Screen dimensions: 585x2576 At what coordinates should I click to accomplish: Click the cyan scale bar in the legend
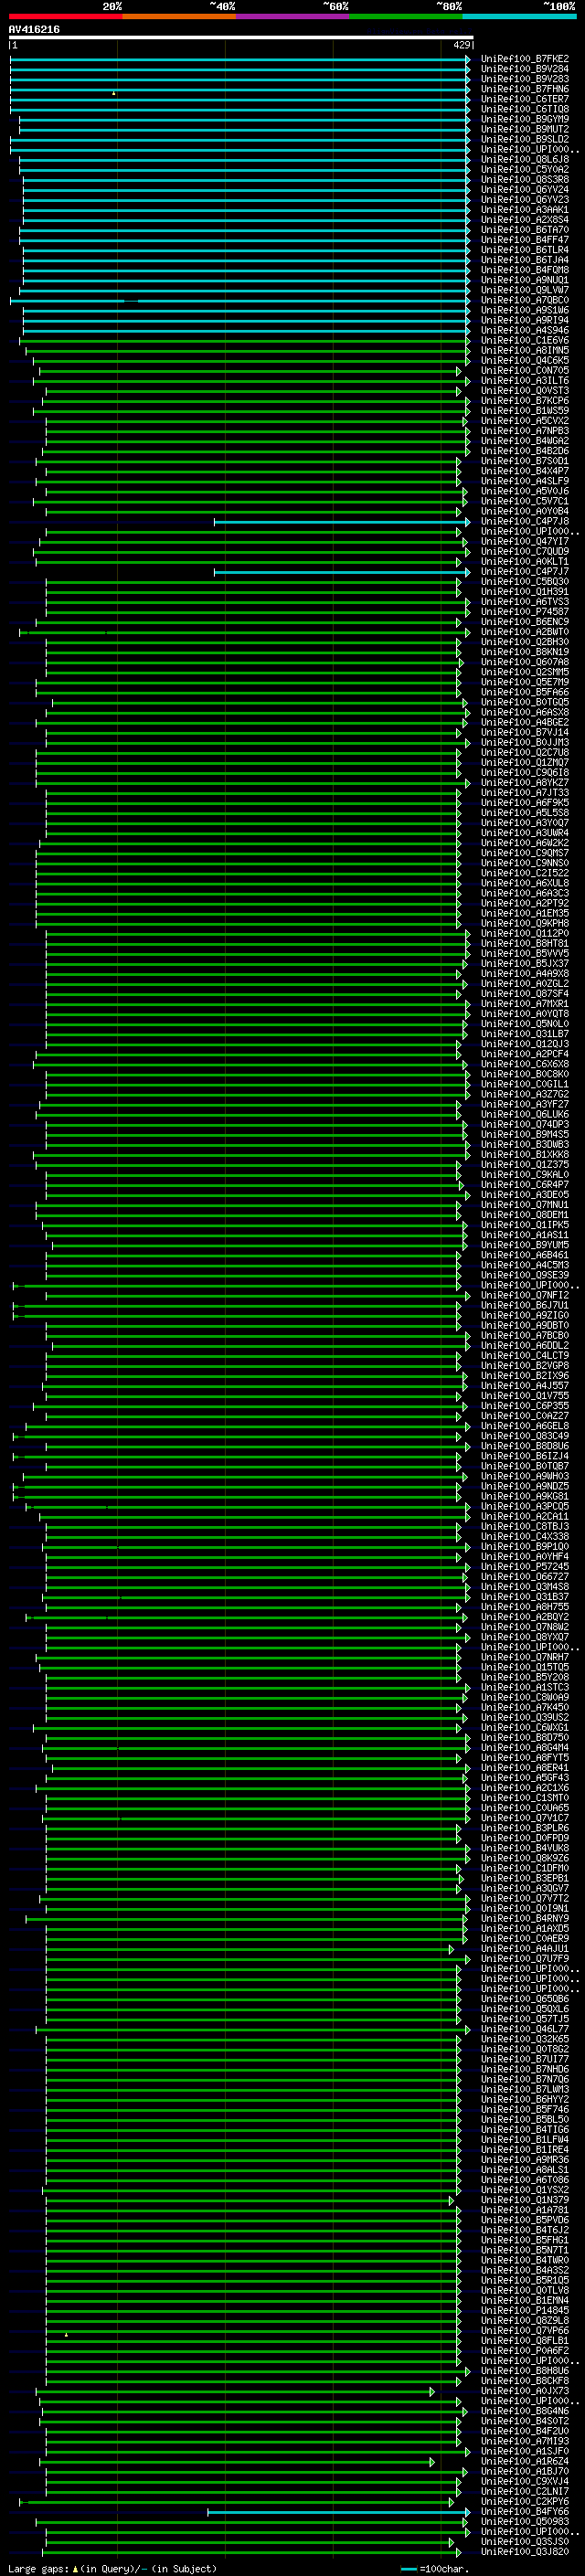tap(408, 2569)
